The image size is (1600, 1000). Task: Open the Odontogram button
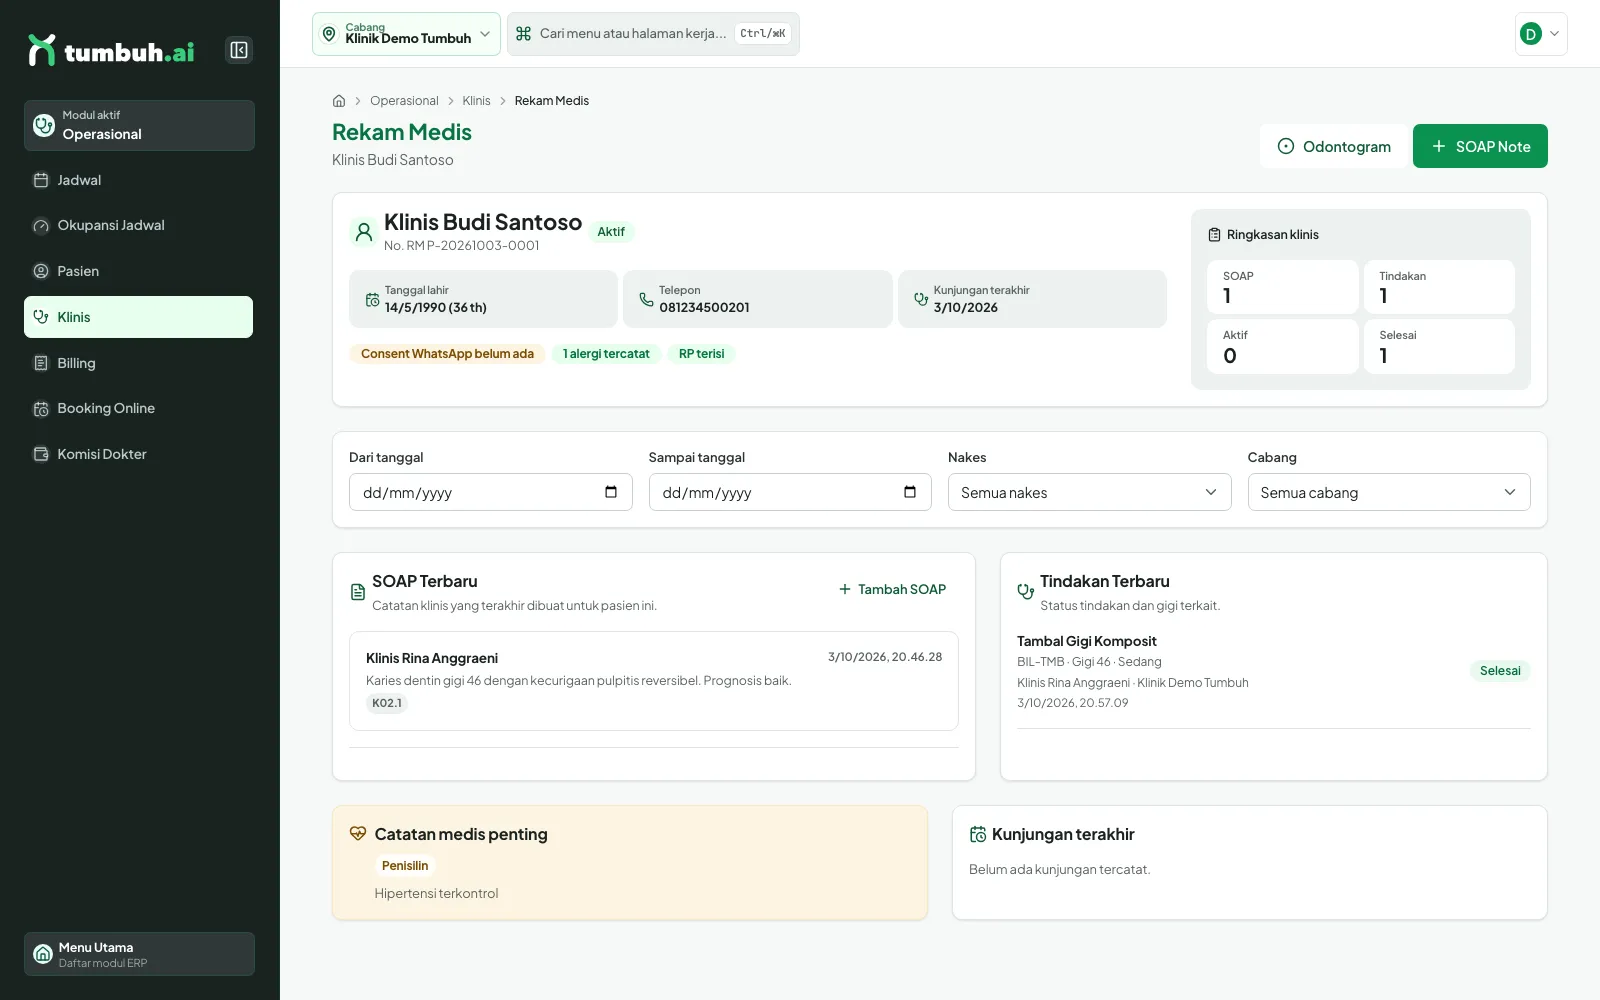tap(1334, 146)
